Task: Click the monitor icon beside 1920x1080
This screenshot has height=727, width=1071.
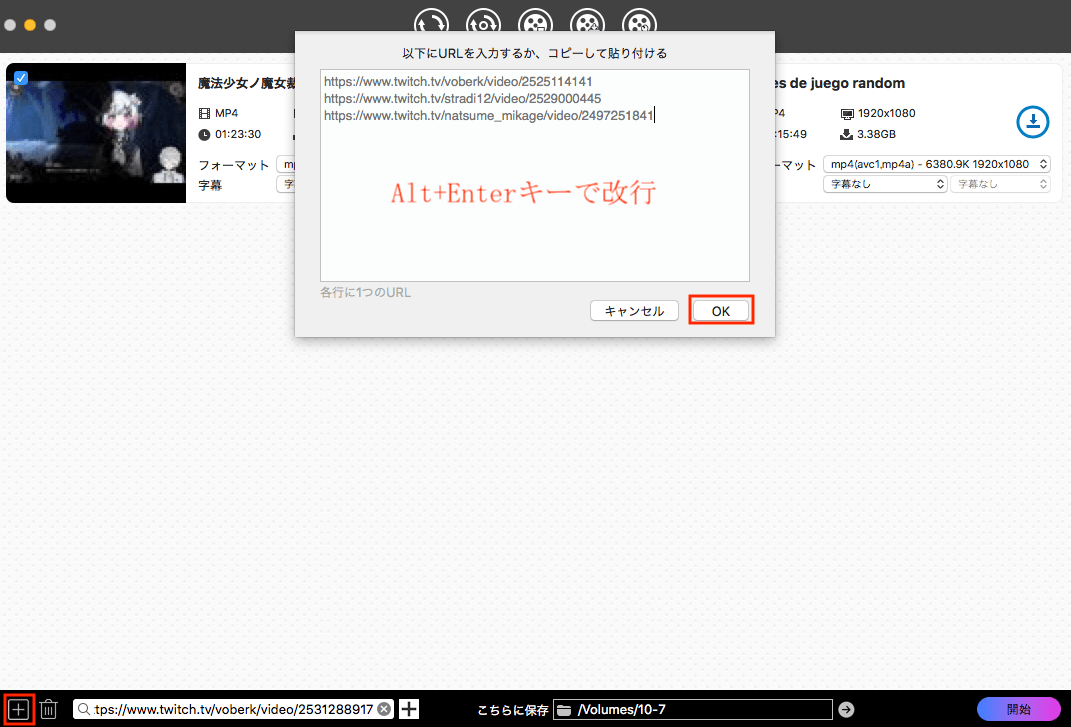Action: pos(847,114)
